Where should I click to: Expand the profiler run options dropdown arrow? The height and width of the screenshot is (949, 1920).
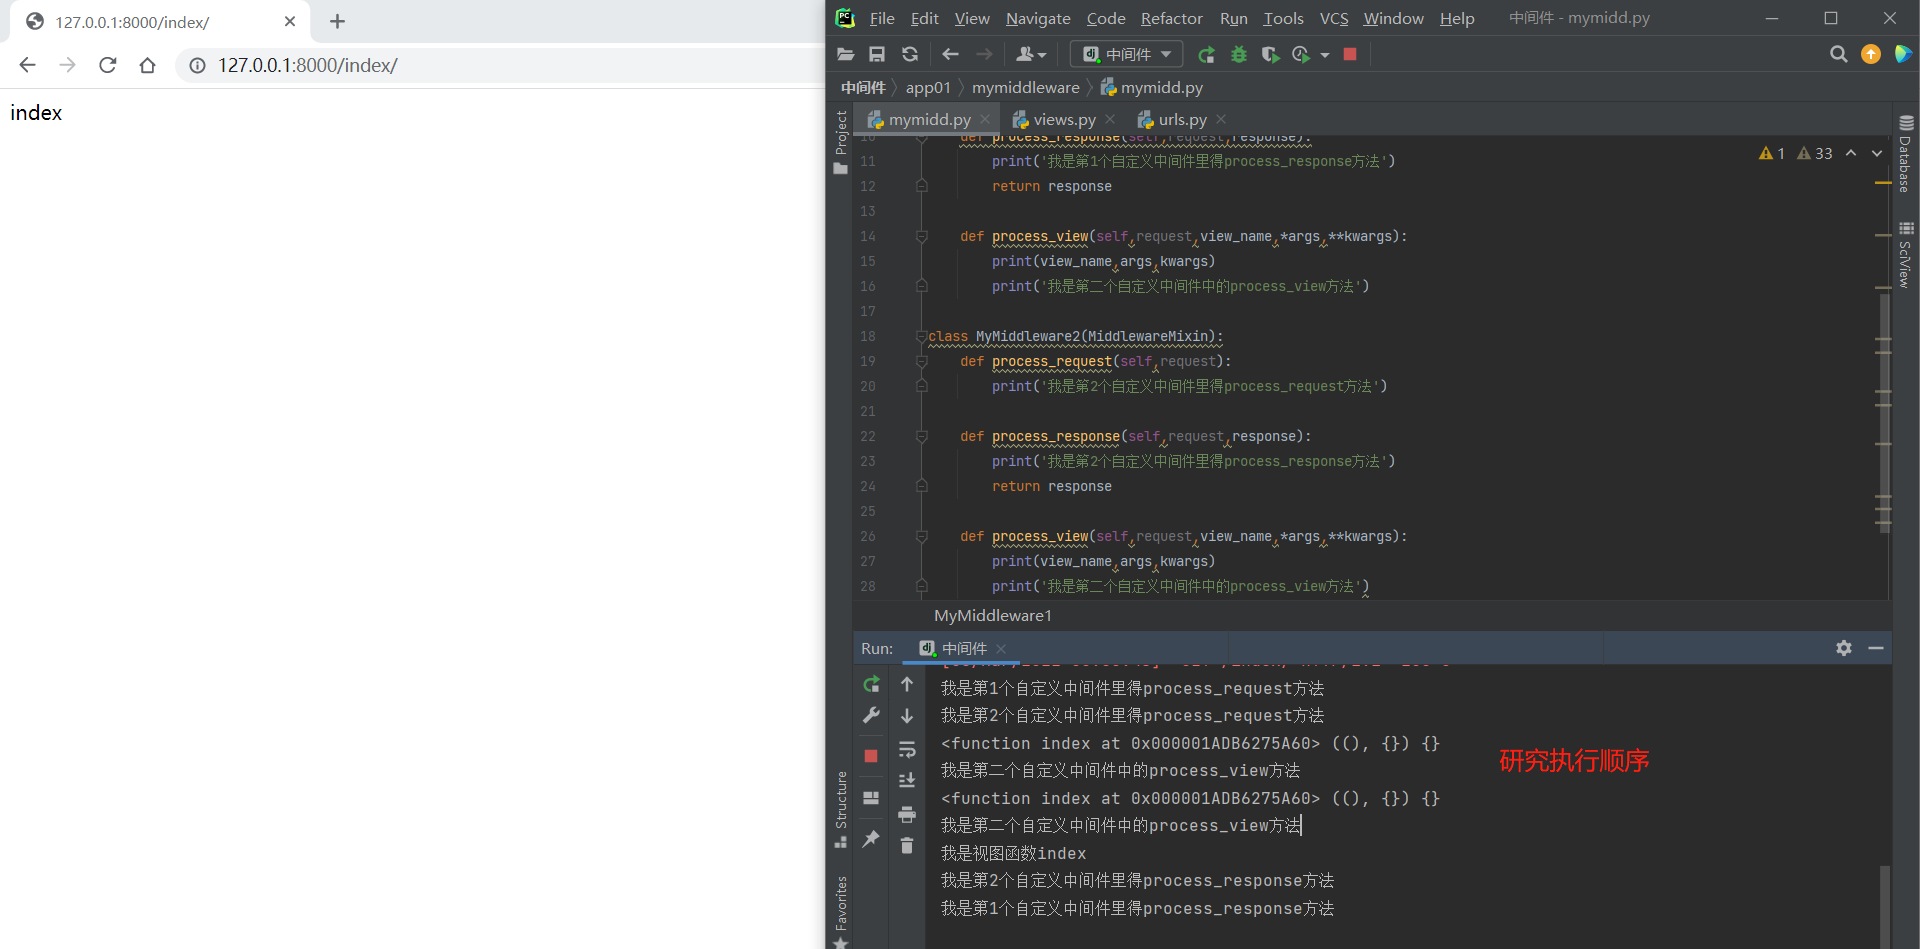click(1325, 55)
